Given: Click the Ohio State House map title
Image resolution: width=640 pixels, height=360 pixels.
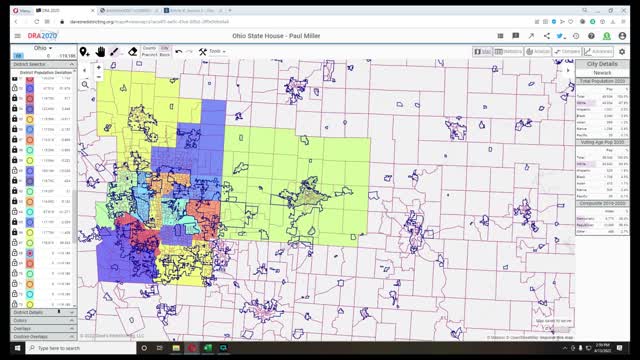Looking at the screenshot, I should (276, 36).
